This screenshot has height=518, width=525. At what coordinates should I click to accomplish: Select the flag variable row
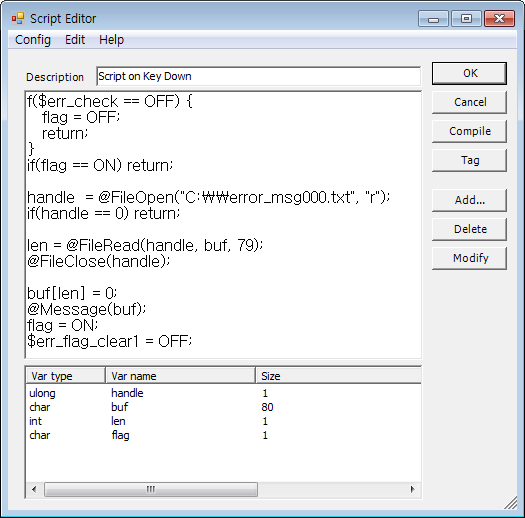click(x=223, y=435)
